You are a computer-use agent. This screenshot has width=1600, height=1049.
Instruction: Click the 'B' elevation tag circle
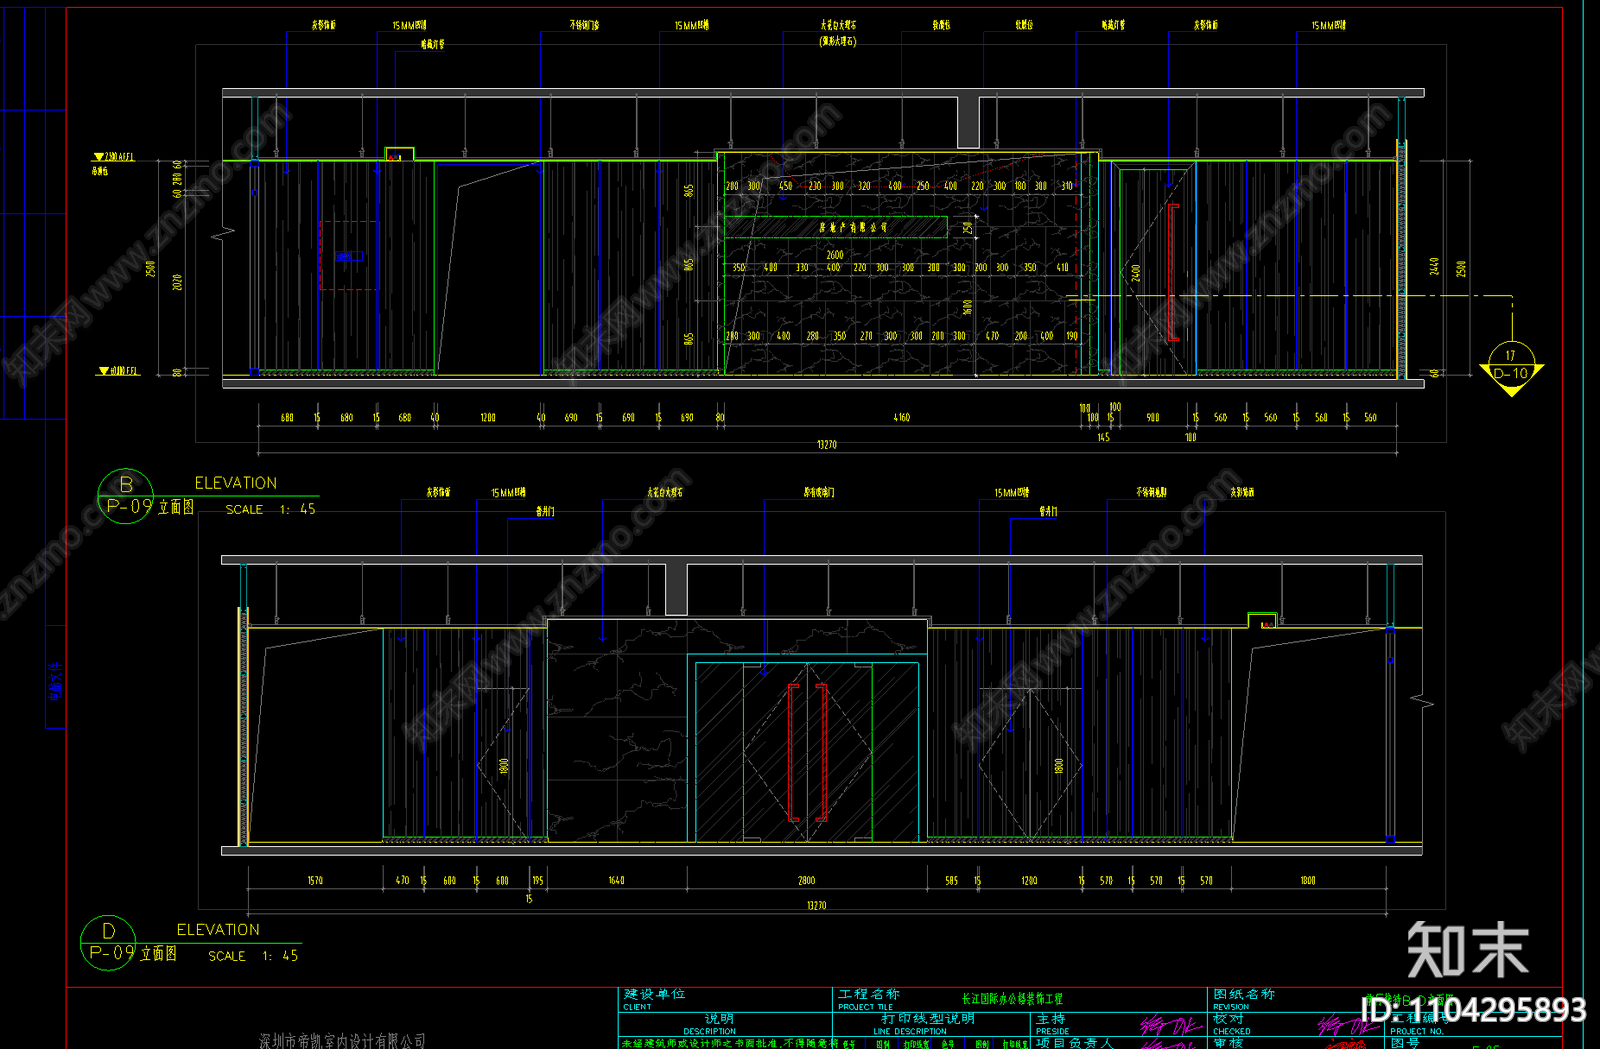click(x=125, y=496)
